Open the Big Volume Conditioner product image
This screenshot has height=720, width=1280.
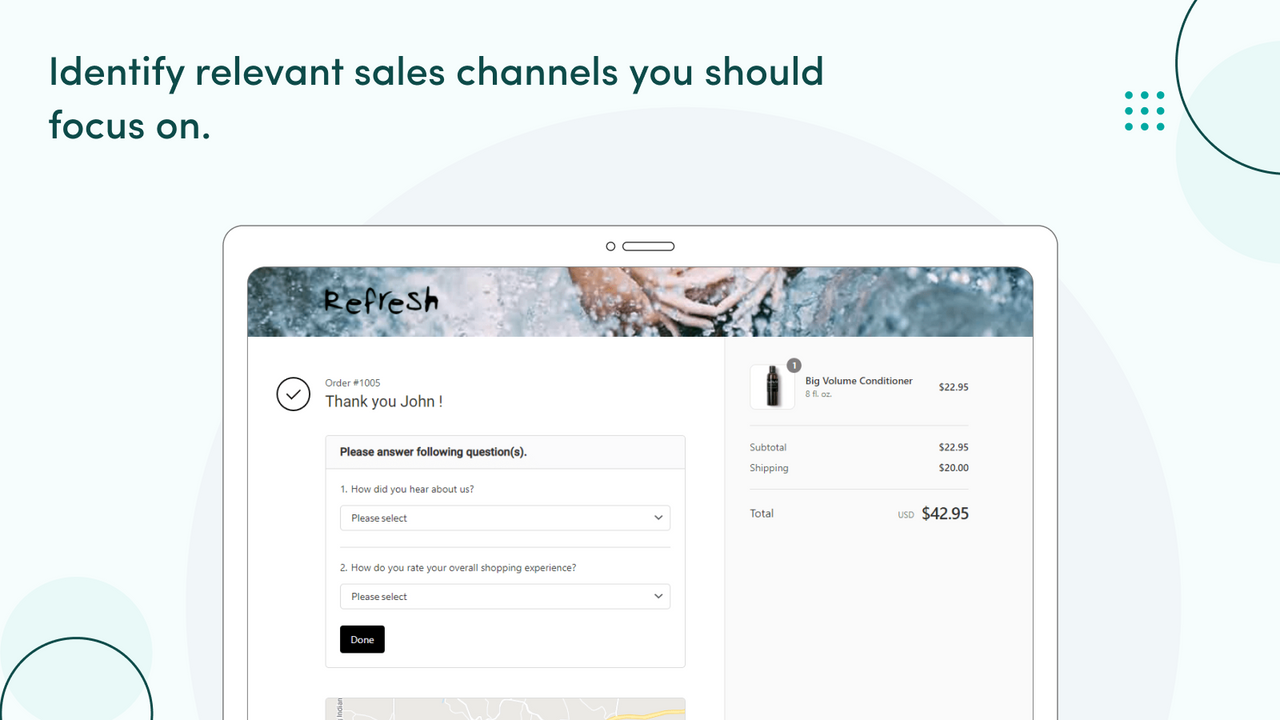pos(771,387)
